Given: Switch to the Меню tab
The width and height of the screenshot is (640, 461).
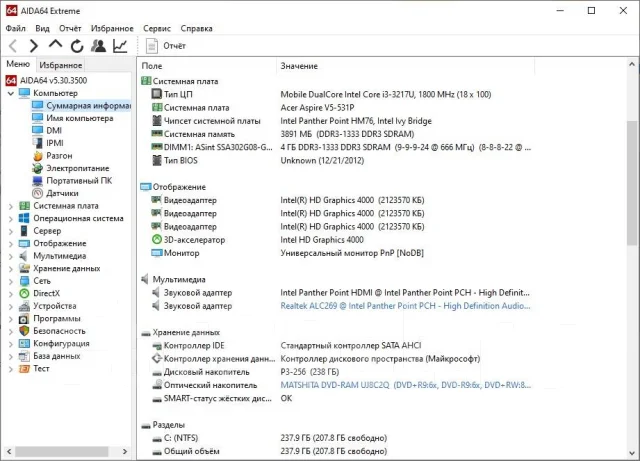Looking at the screenshot, I should [x=18, y=64].
